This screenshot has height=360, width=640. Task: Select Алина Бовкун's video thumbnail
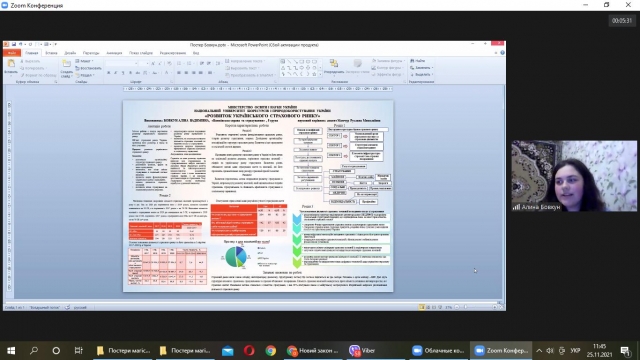click(574, 176)
